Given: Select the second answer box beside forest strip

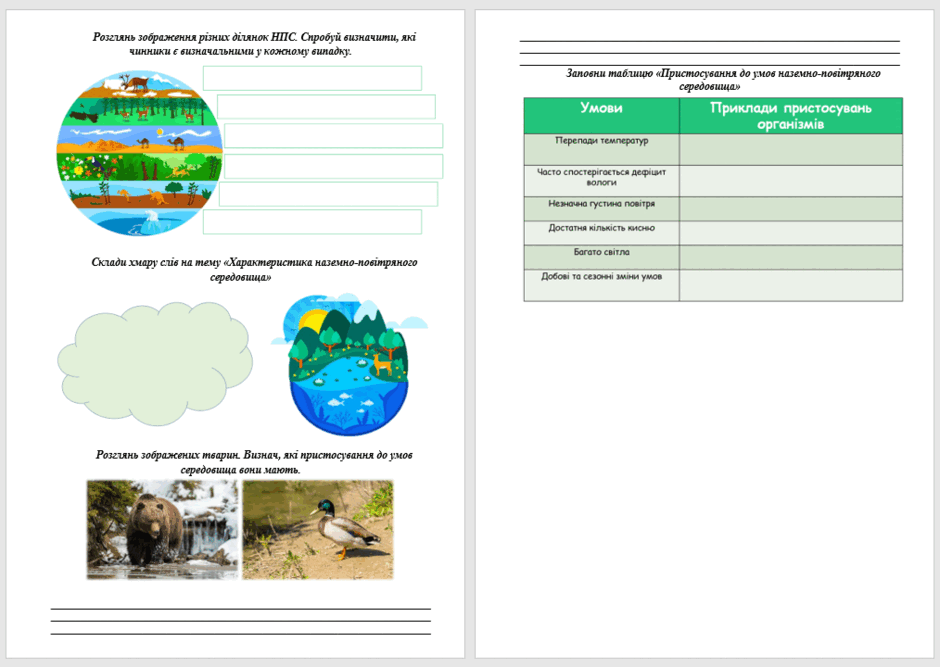Looking at the screenshot, I should pos(326,107).
